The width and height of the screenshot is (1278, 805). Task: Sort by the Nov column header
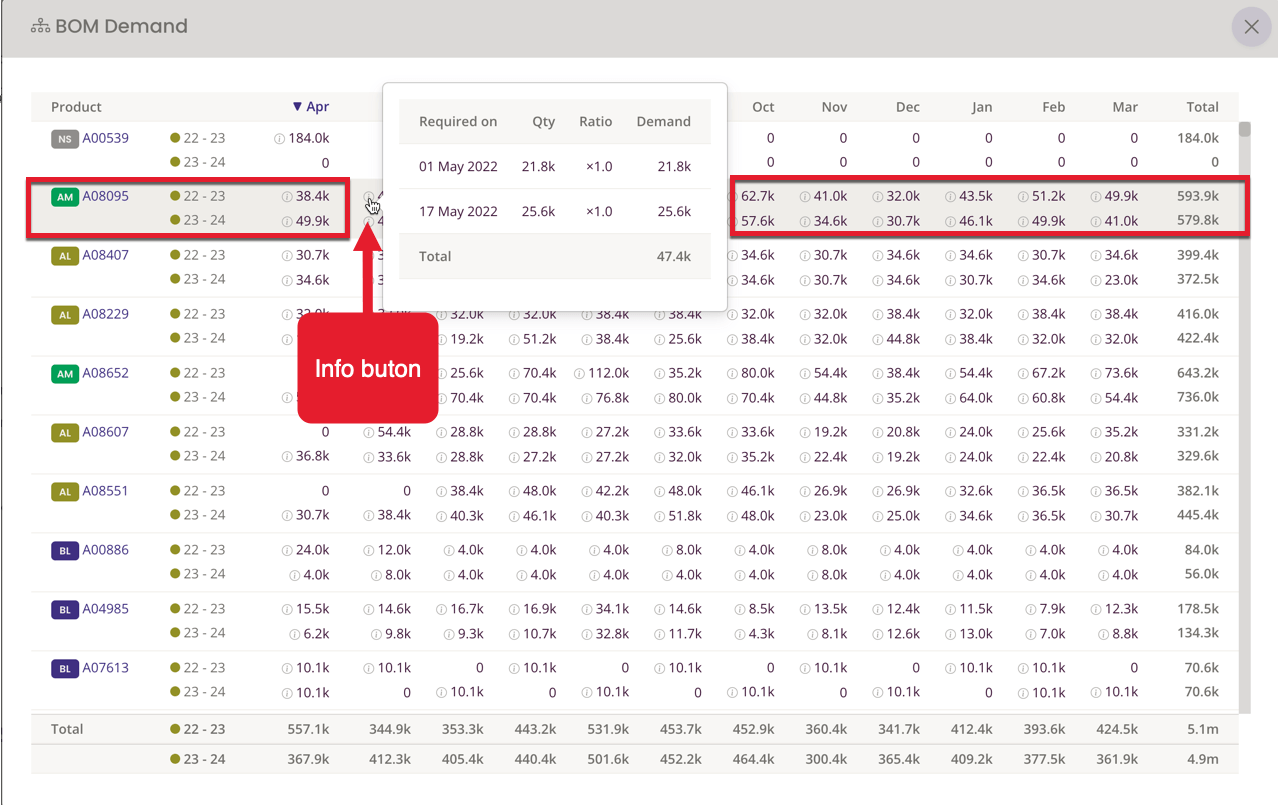click(x=835, y=107)
